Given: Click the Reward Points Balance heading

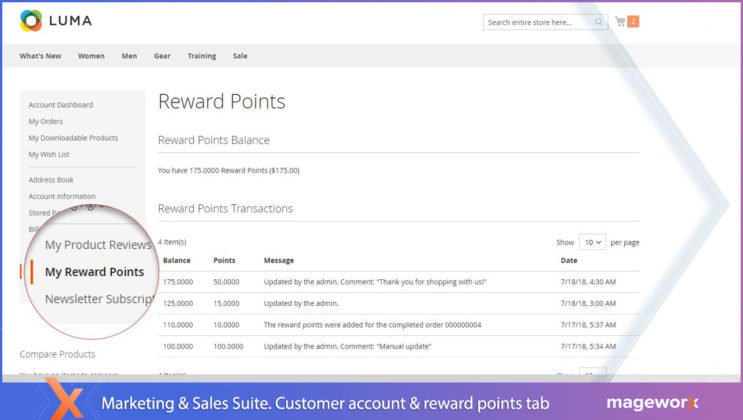Looking at the screenshot, I should tap(214, 140).
